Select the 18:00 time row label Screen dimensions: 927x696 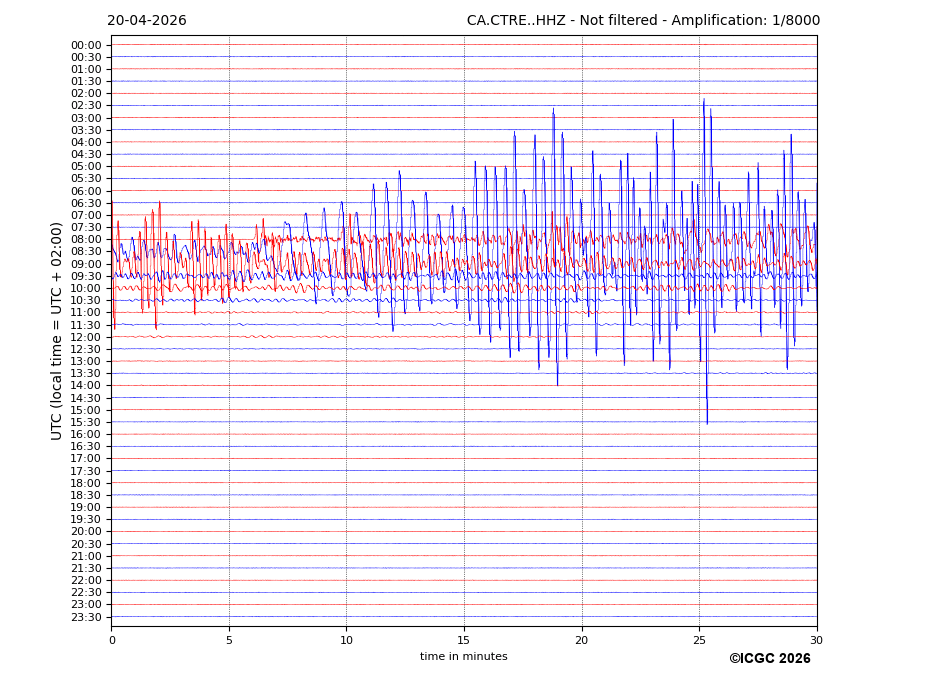coord(86,483)
